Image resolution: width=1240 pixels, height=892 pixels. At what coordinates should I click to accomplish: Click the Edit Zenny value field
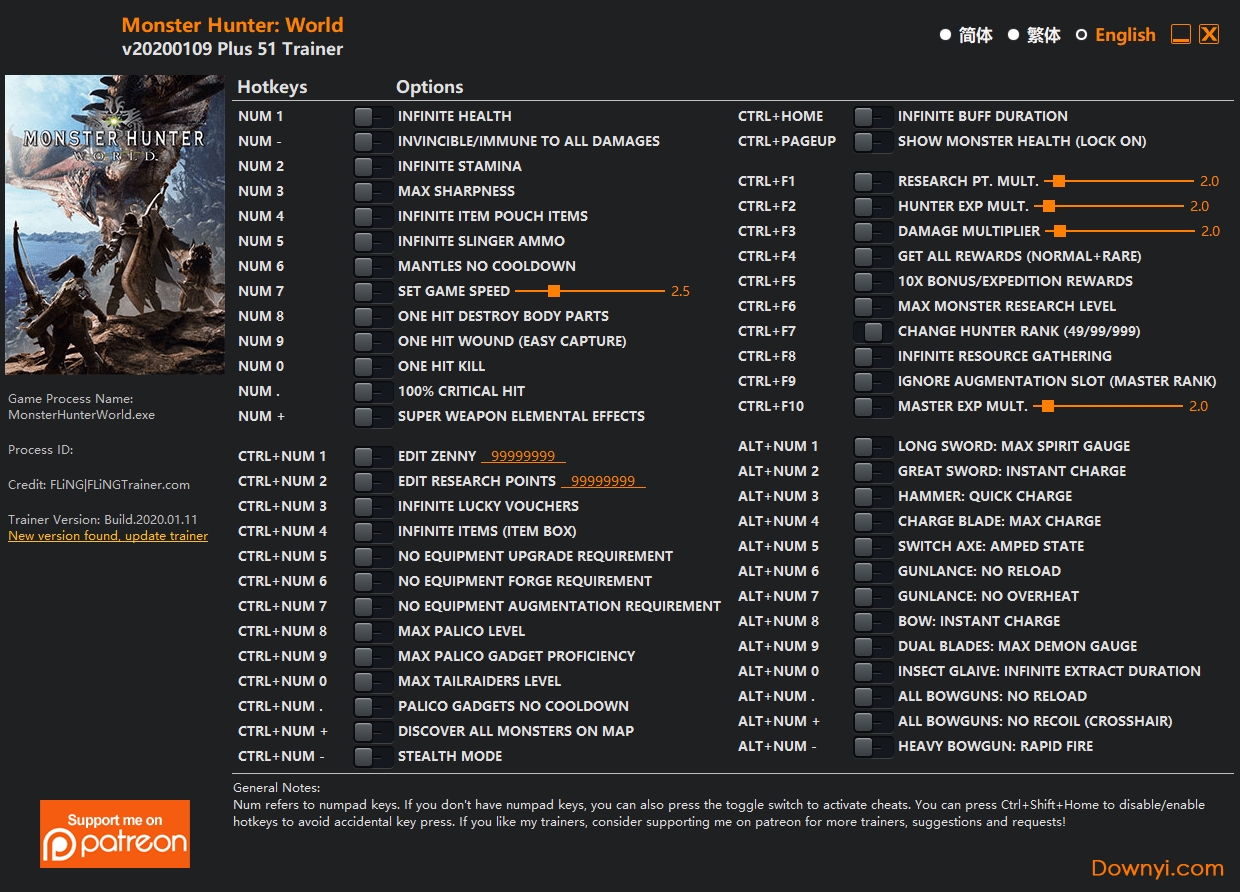523,457
